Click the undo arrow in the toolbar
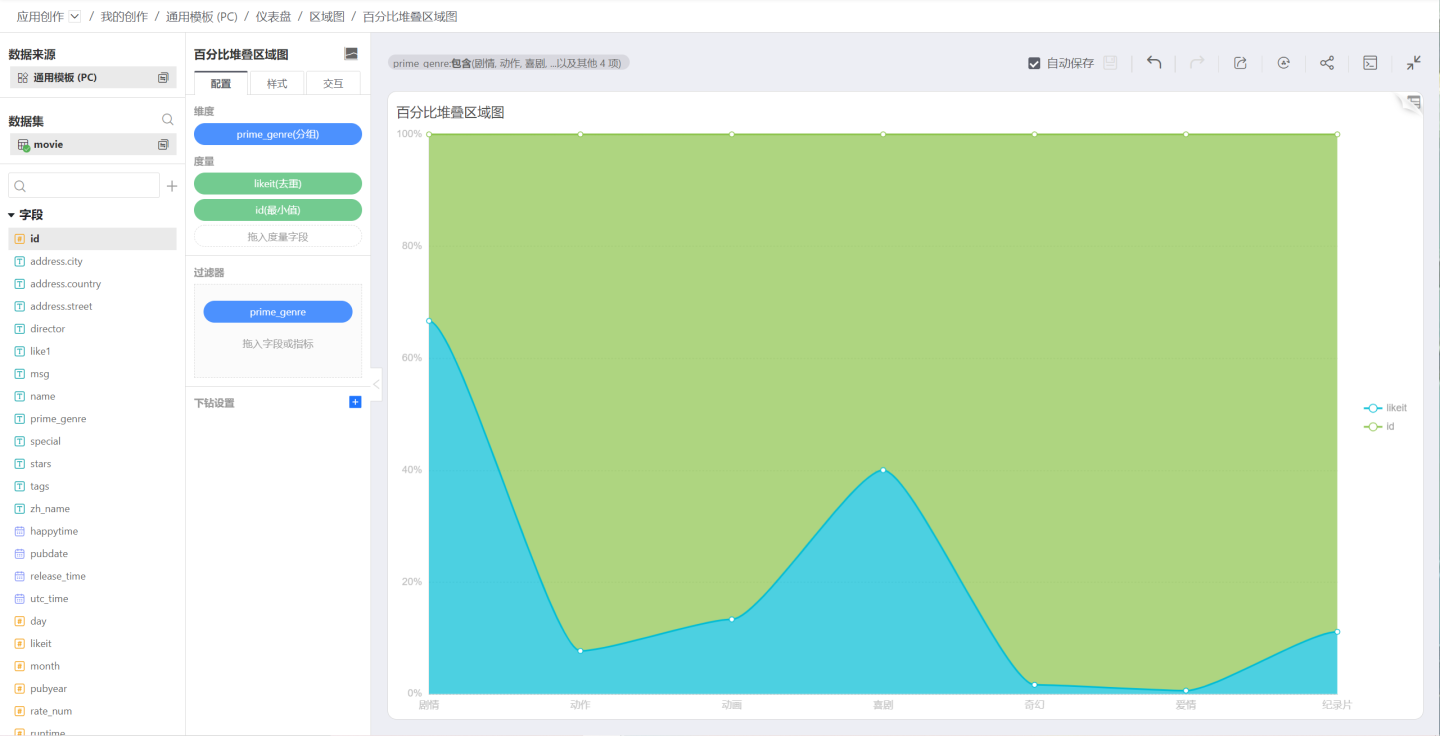The height and width of the screenshot is (737, 1440). click(1154, 63)
